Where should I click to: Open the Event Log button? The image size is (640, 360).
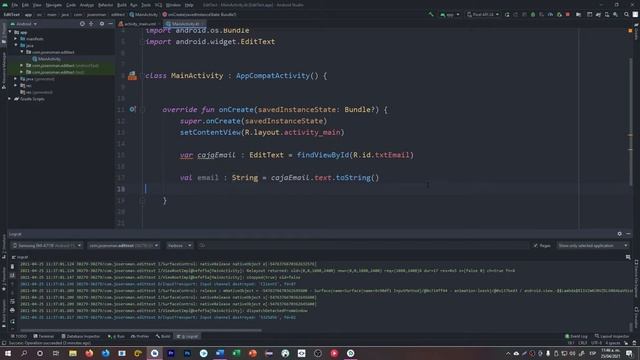pos(576,336)
